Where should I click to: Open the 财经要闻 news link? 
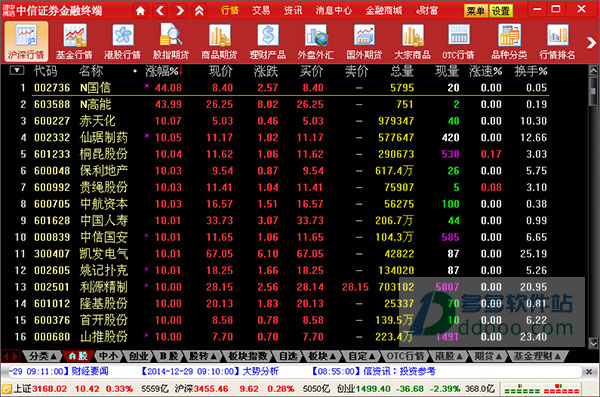(x=90, y=371)
